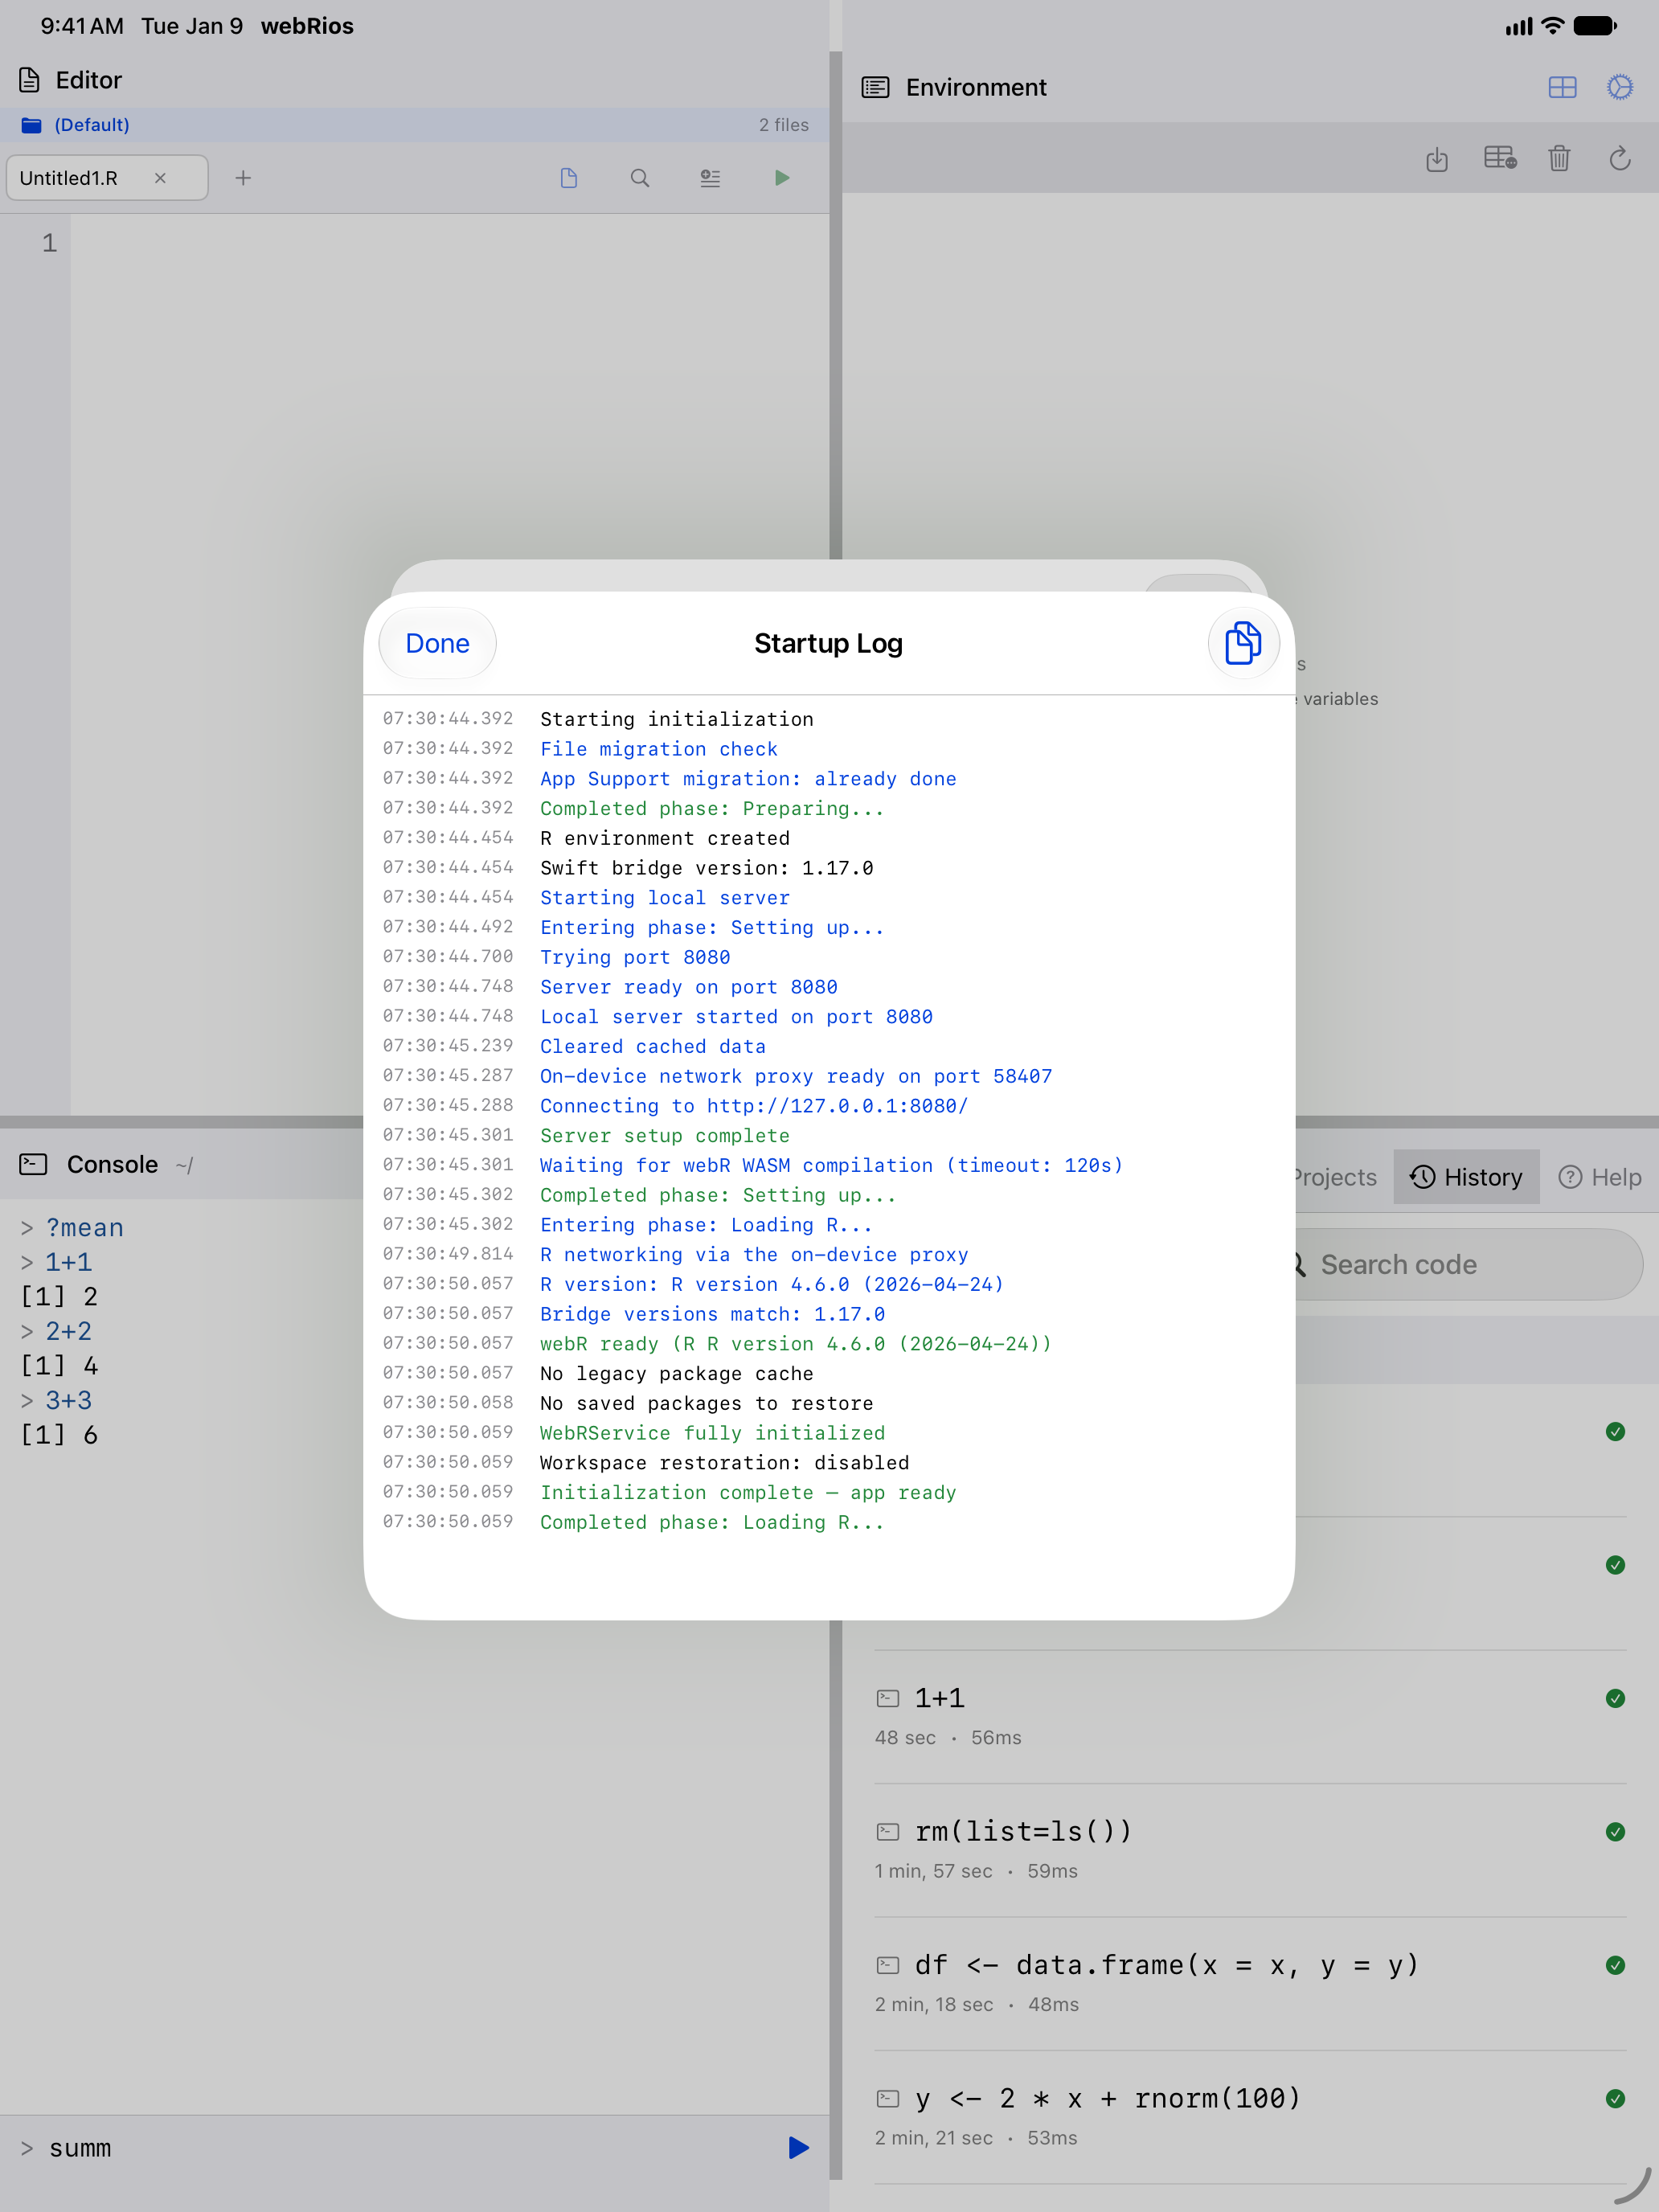Switch to the History tab

[x=1466, y=1177]
